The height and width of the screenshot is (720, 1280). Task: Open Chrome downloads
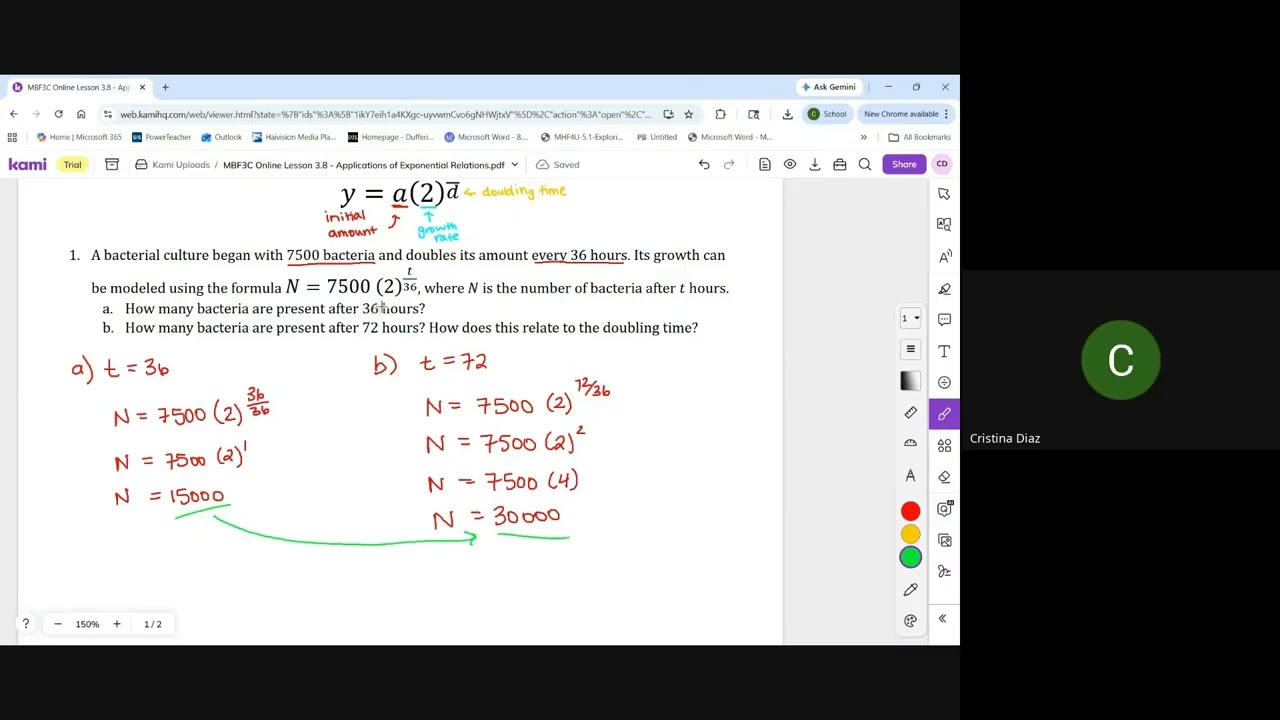tap(787, 114)
